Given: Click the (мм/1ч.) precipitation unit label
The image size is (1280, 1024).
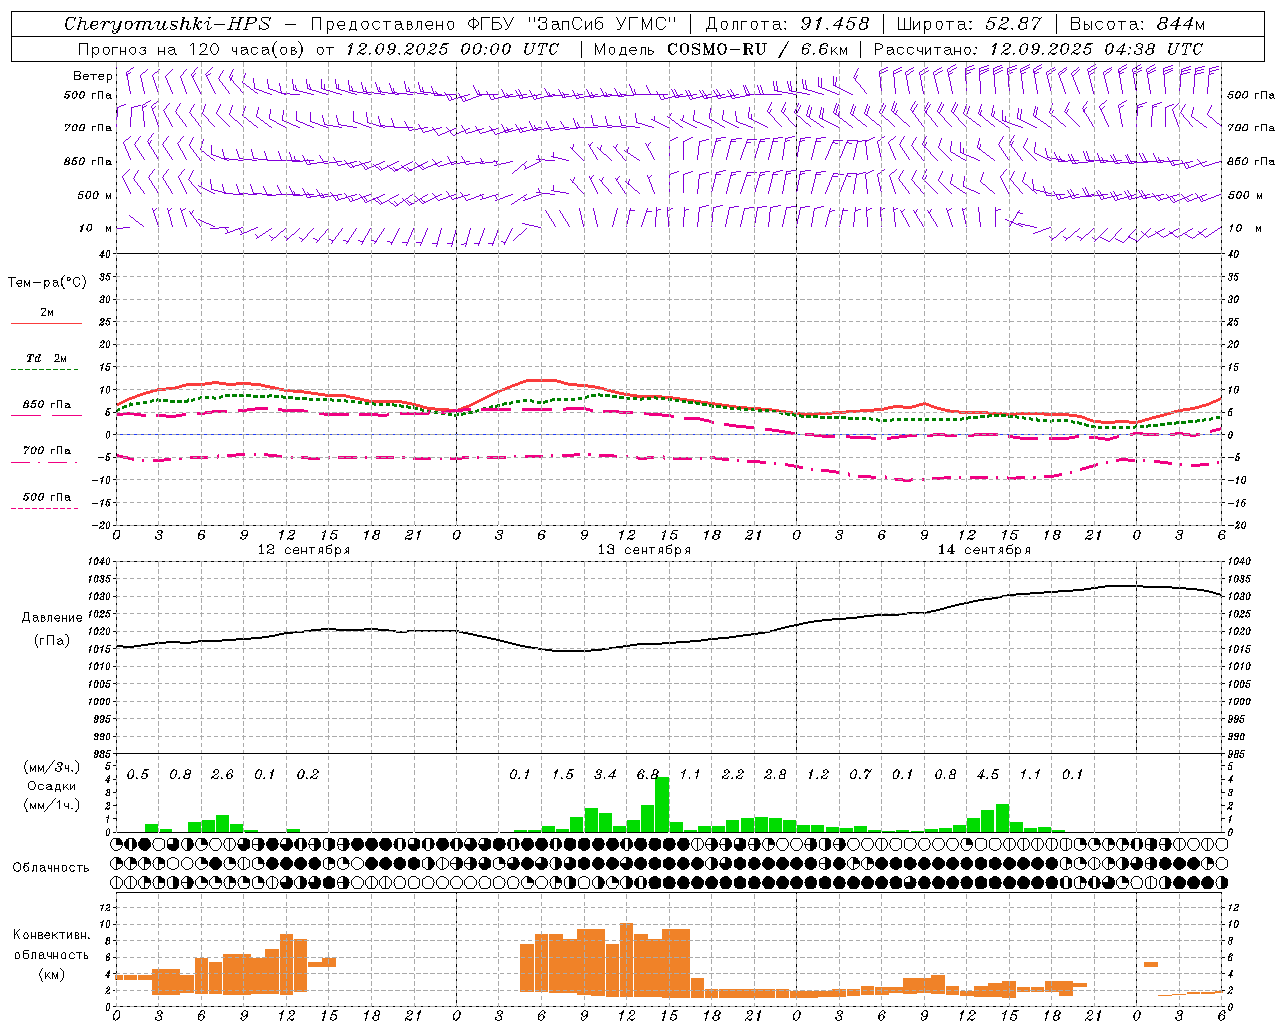Looking at the screenshot, I should (x=51, y=805).
